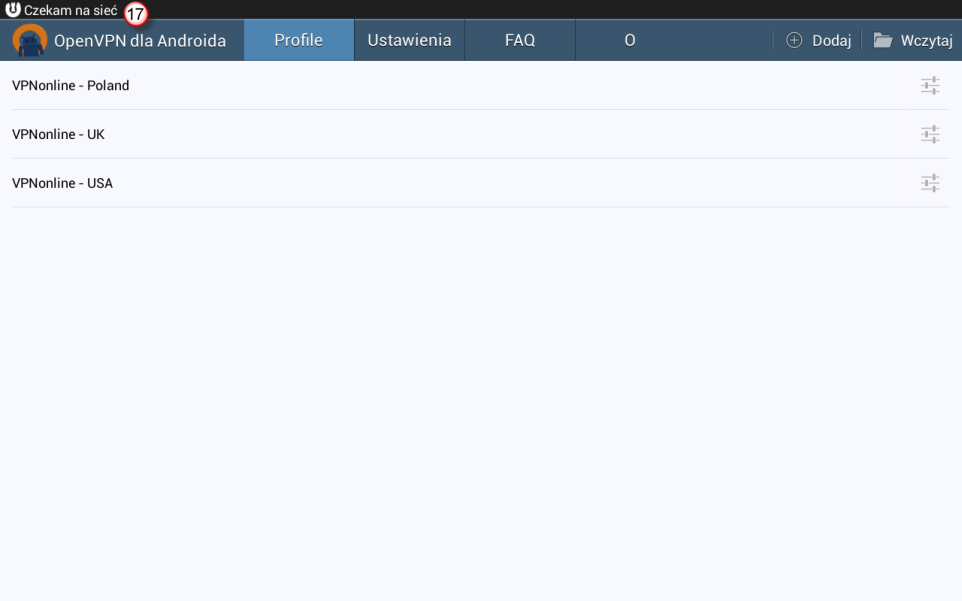
Task: Select the O (about) tab
Action: tap(630, 41)
